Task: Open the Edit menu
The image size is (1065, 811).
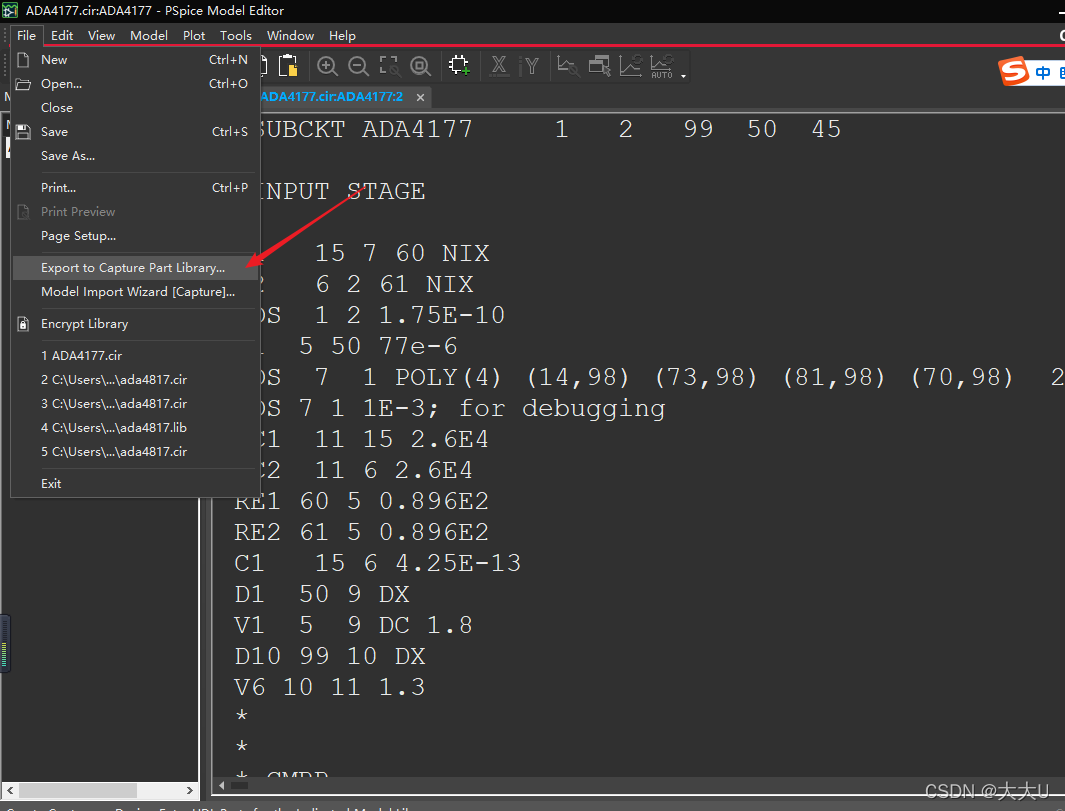Action: pos(62,35)
